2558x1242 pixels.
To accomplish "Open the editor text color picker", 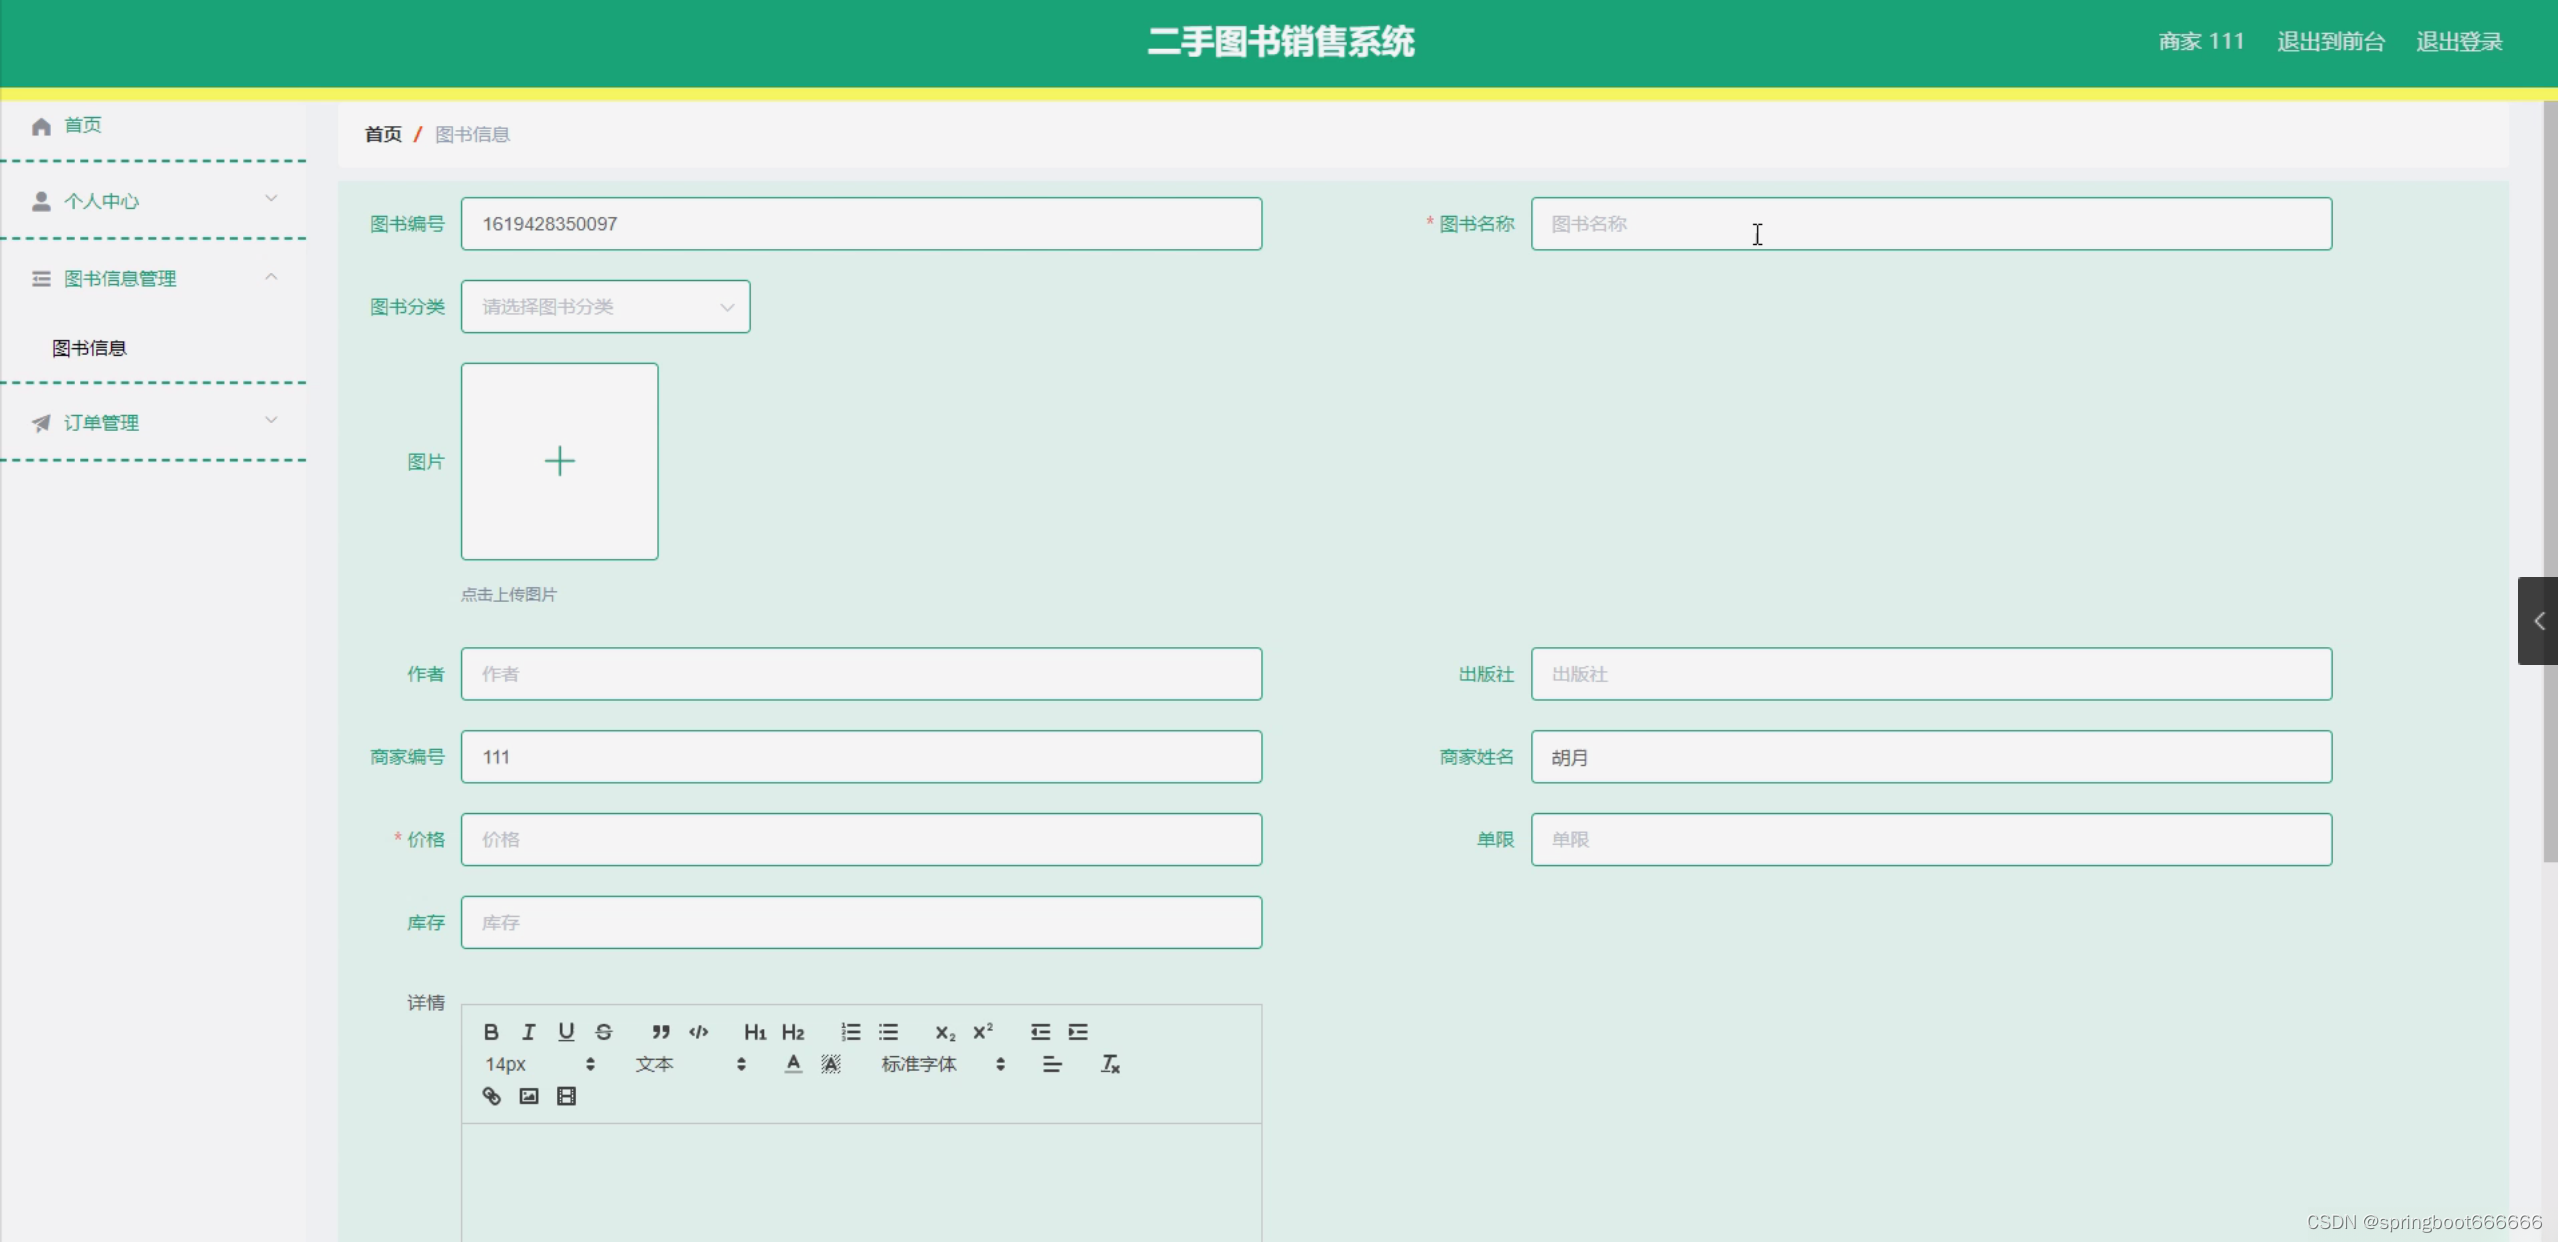I will tap(793, 1064).
